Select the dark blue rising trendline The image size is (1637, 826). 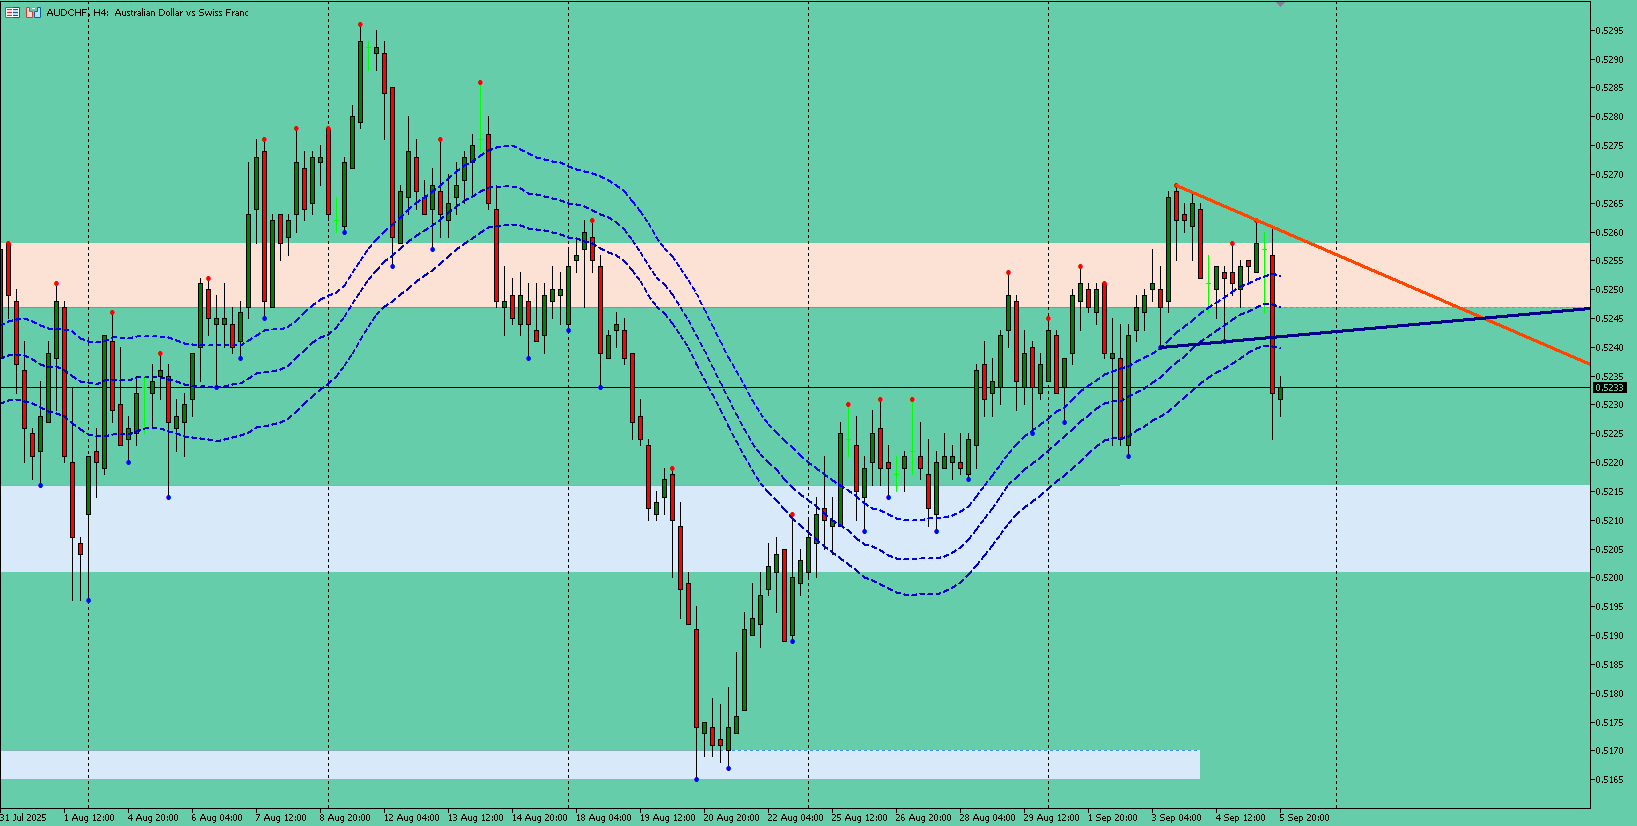pos(1374,328)
